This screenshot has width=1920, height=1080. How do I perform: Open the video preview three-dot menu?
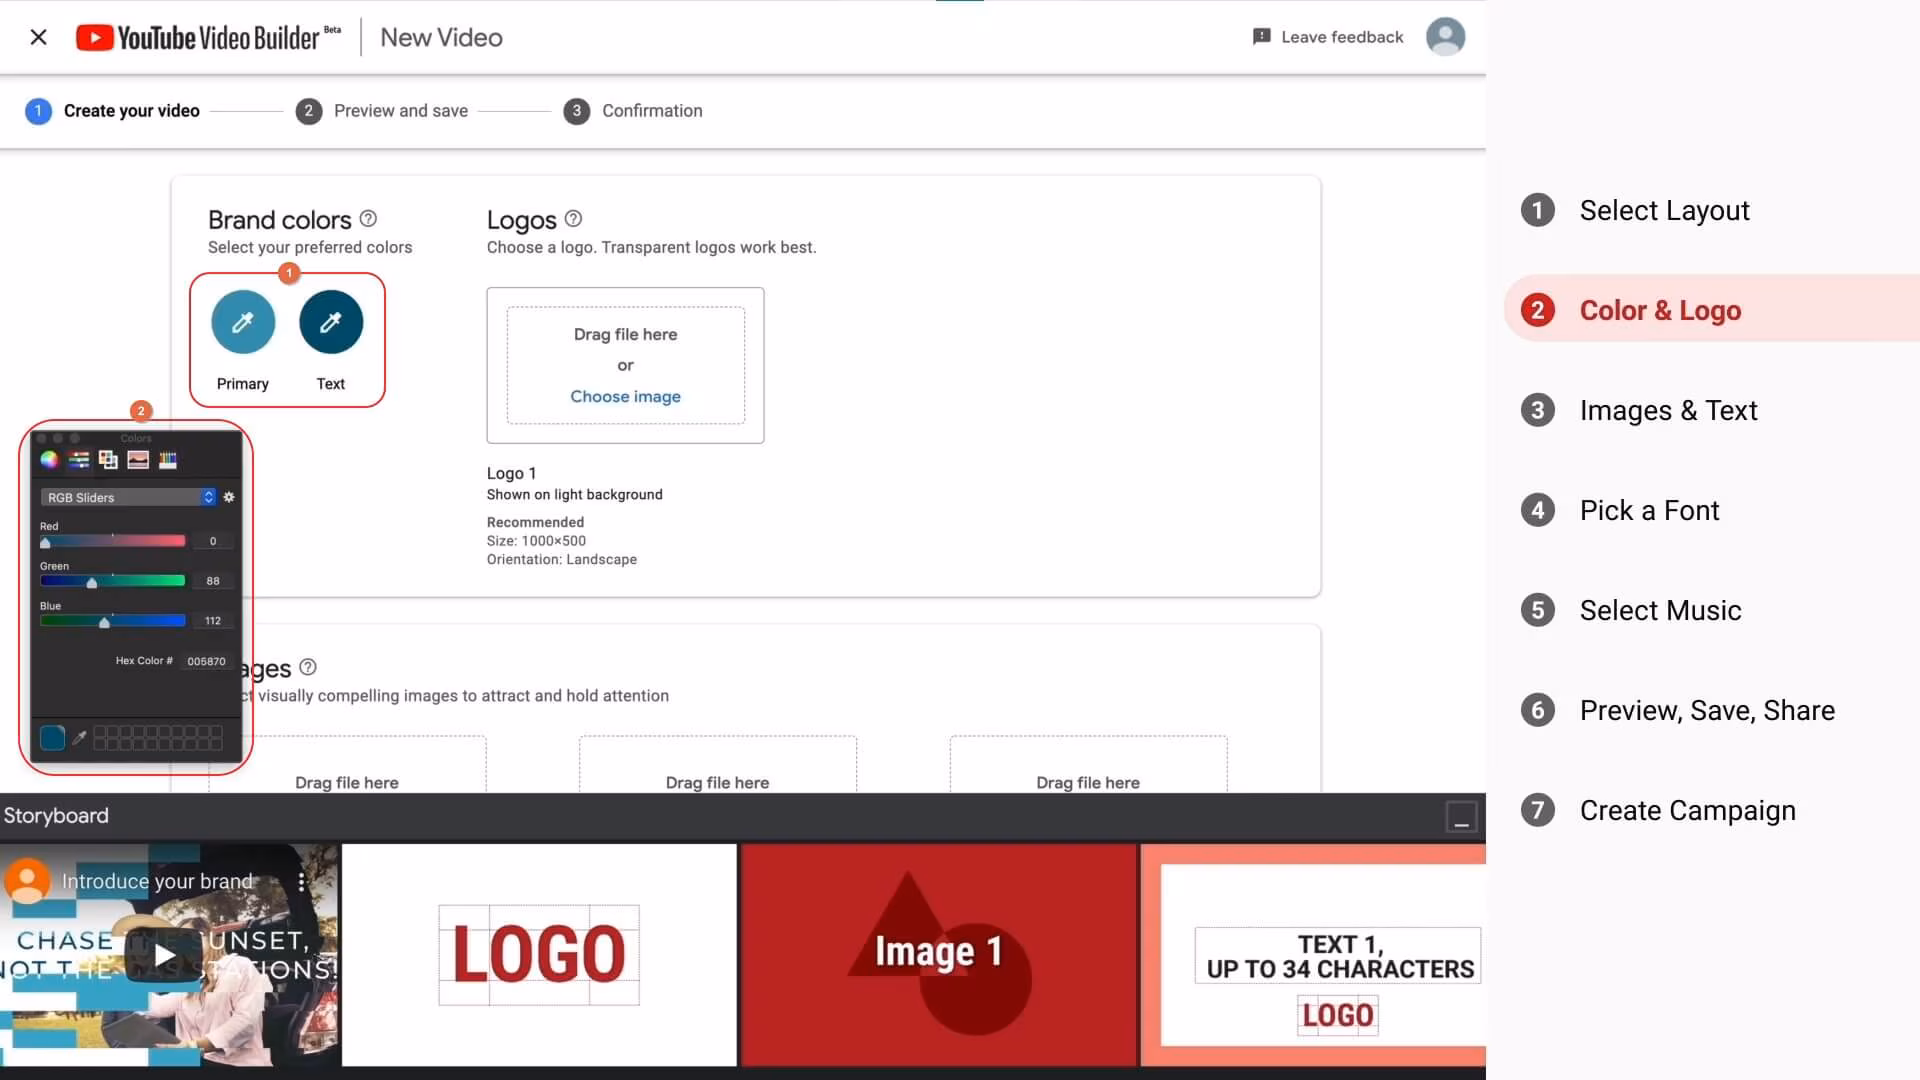(301, 882)
